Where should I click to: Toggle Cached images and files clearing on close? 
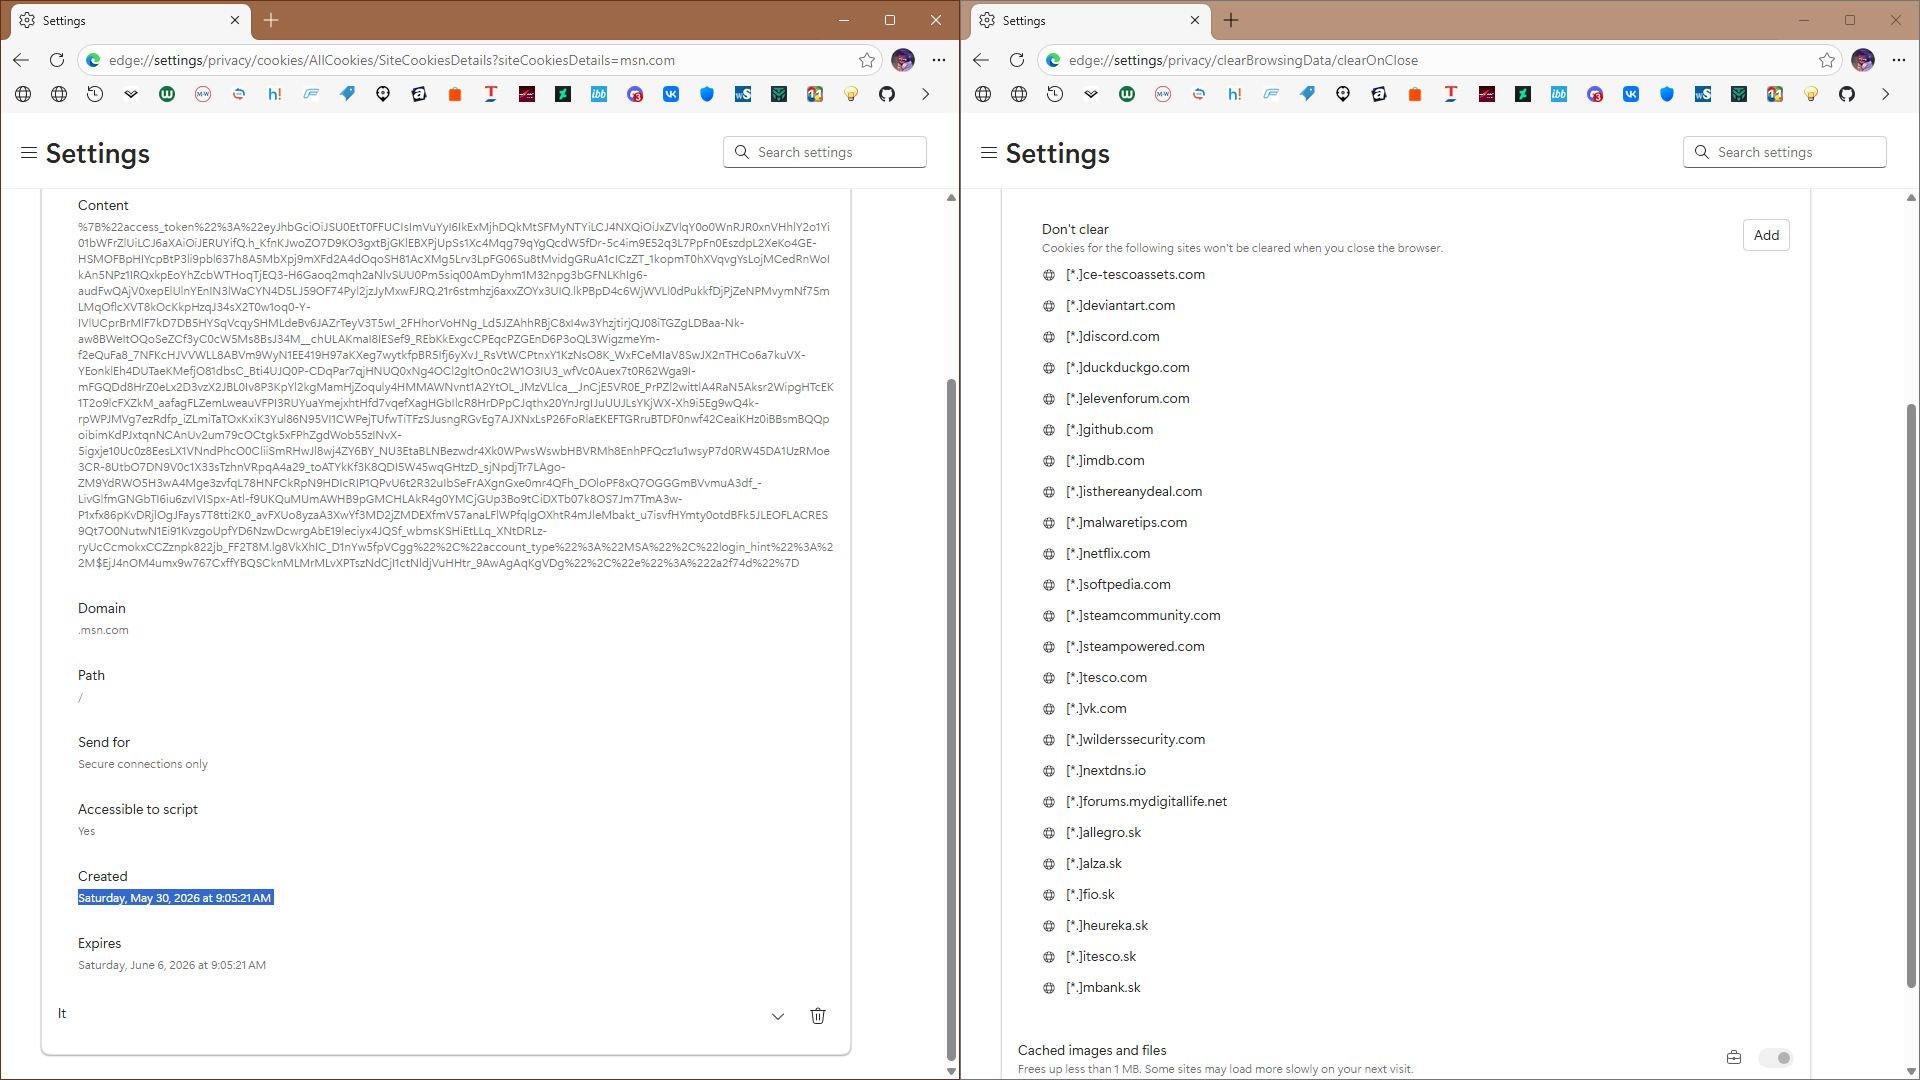coord(1776,1058)
